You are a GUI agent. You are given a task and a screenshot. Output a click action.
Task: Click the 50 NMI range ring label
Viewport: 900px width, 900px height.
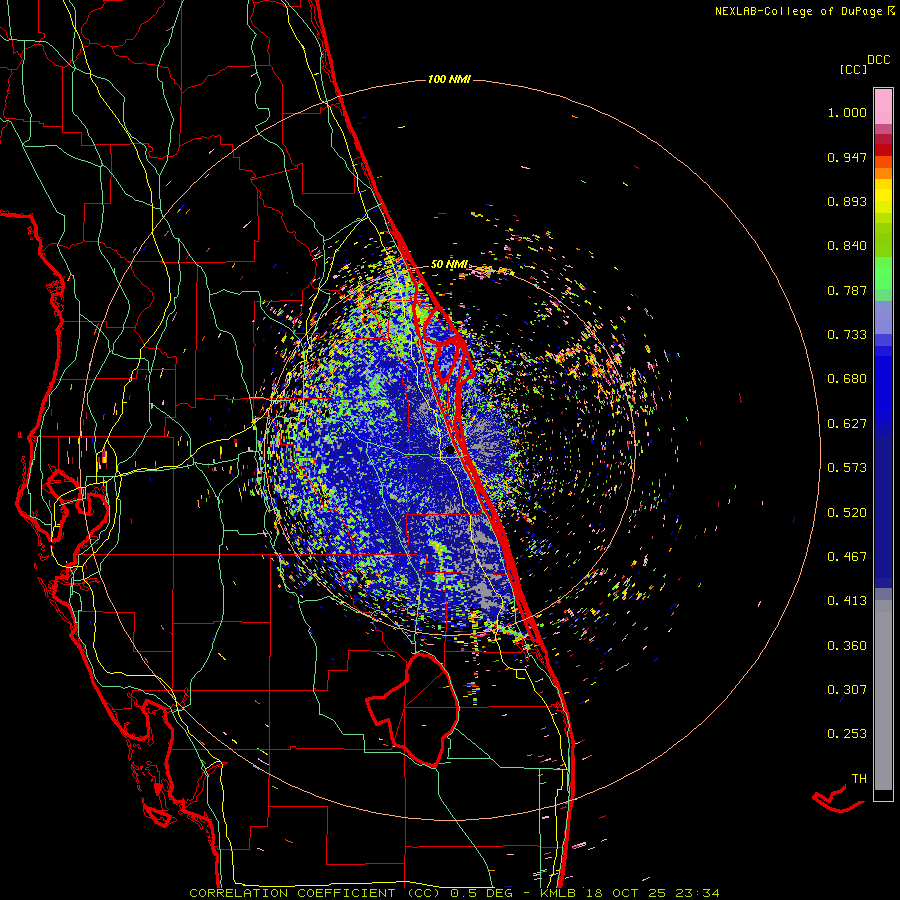tap(449, 264)
